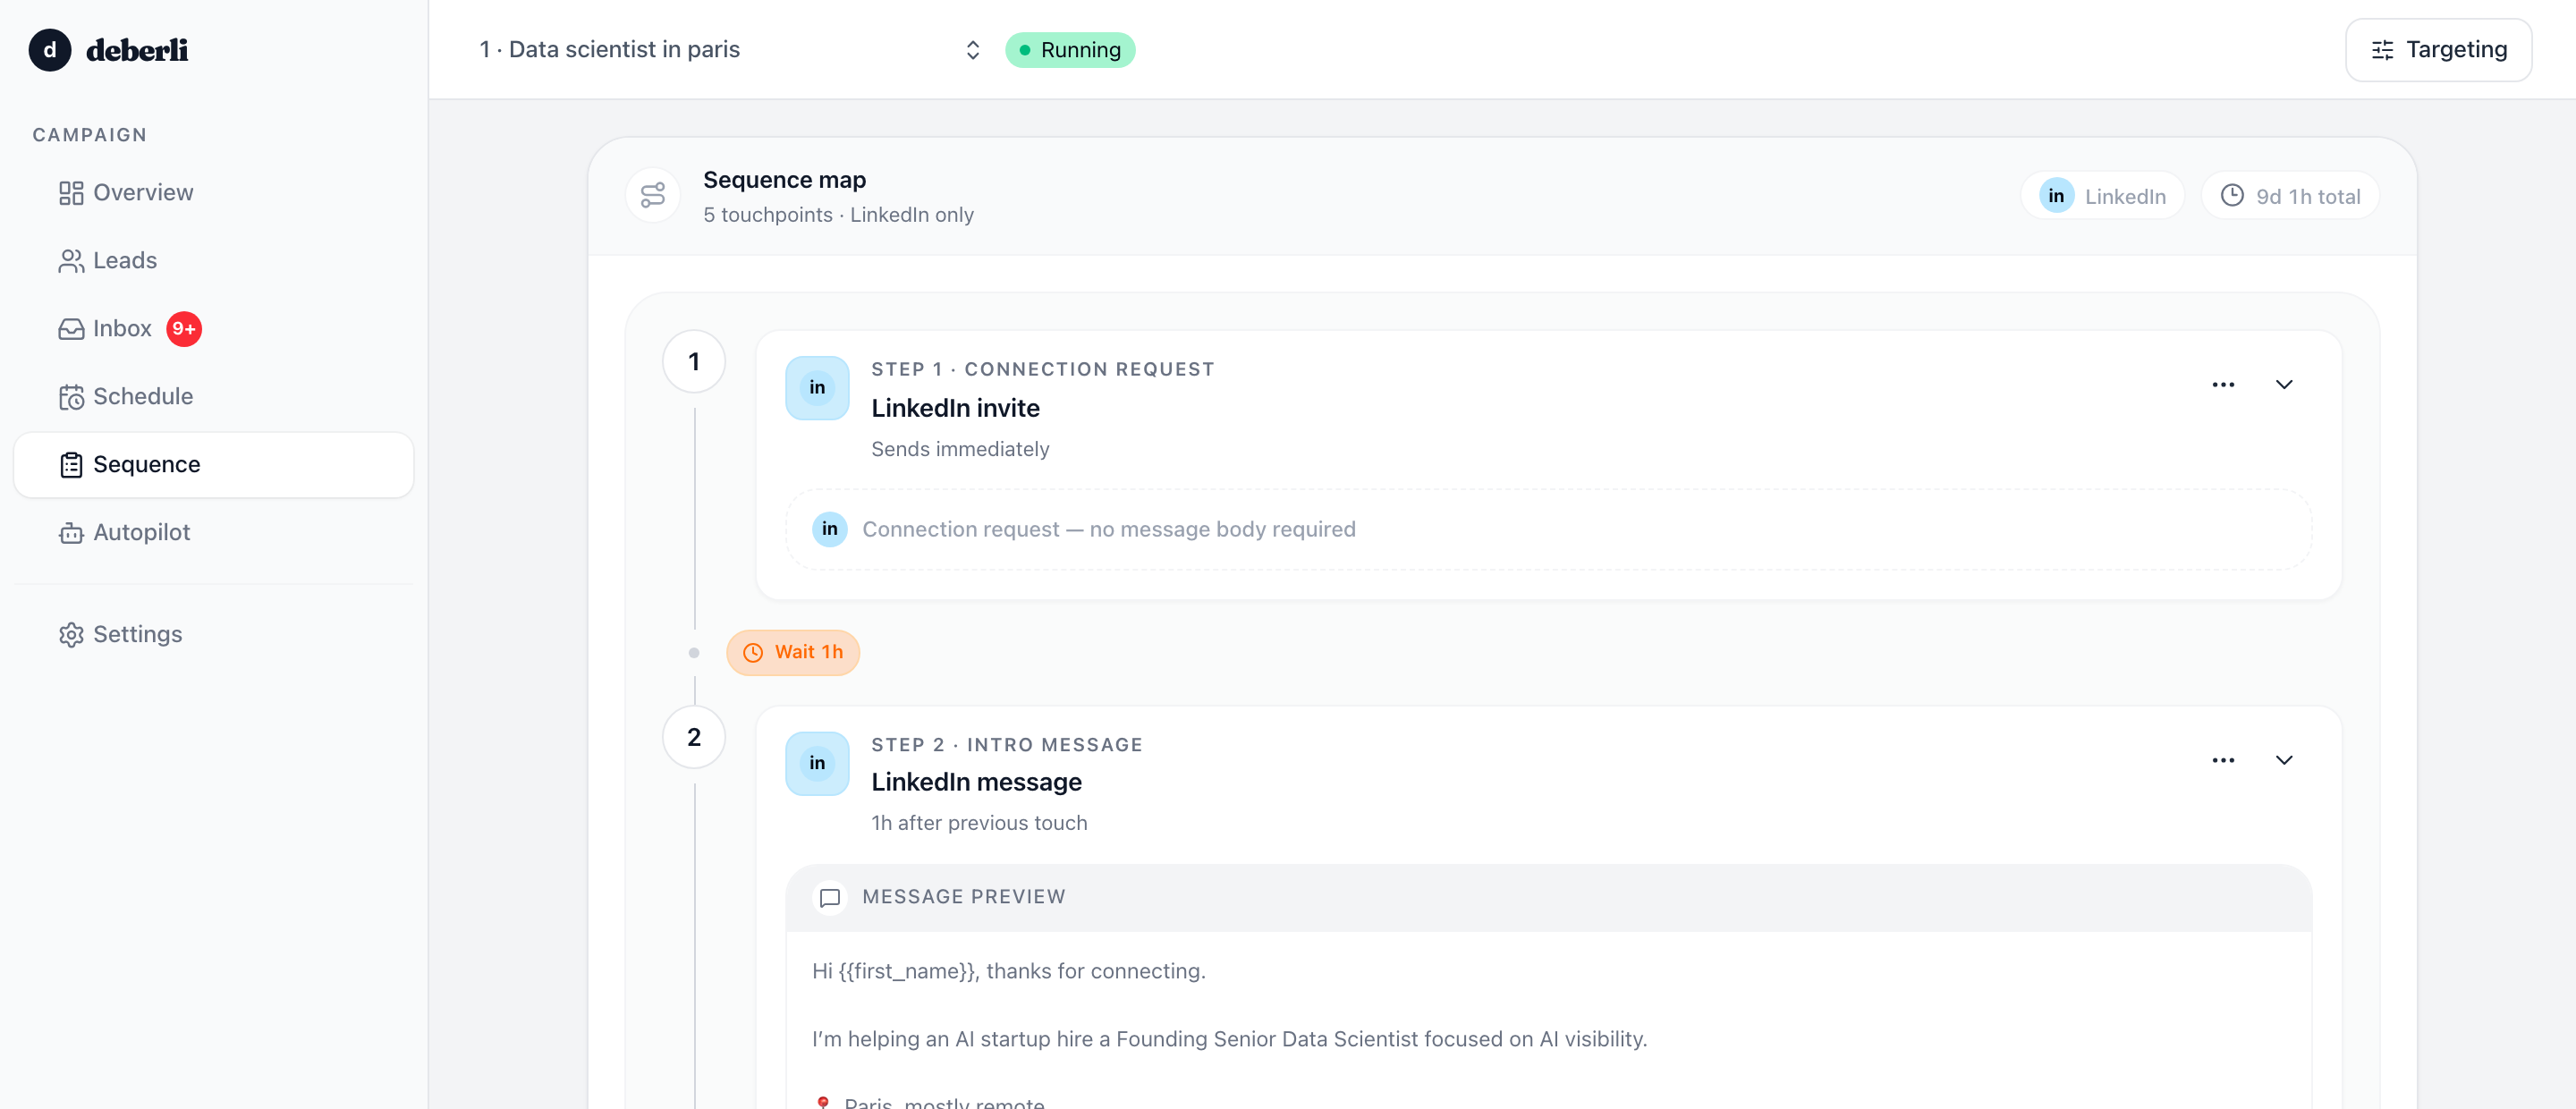Click the deberli logo icon
Screen dimensions: 2576x1109
[x=50, y=50]
